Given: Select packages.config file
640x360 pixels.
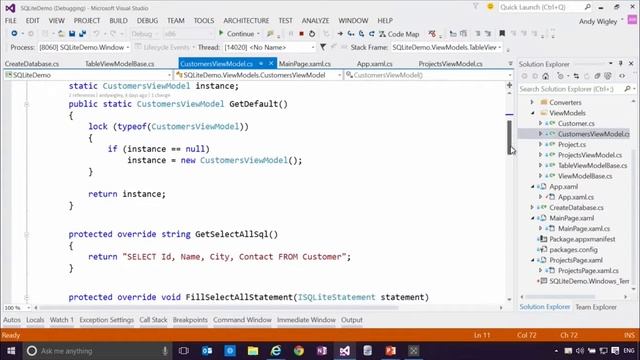Looking at the screenshot, I should coord(573,250).
